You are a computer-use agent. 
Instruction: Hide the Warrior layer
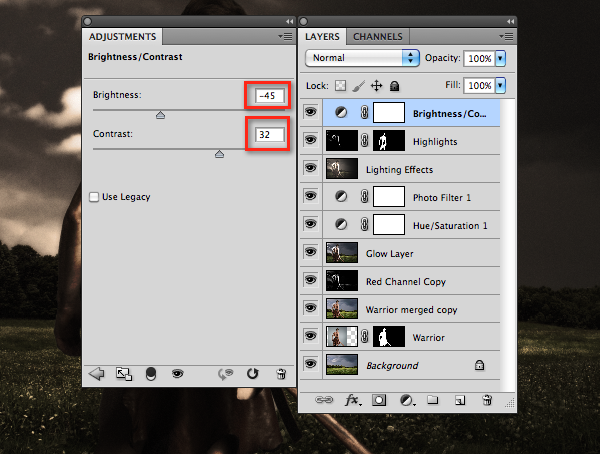(x=310, y=336)
